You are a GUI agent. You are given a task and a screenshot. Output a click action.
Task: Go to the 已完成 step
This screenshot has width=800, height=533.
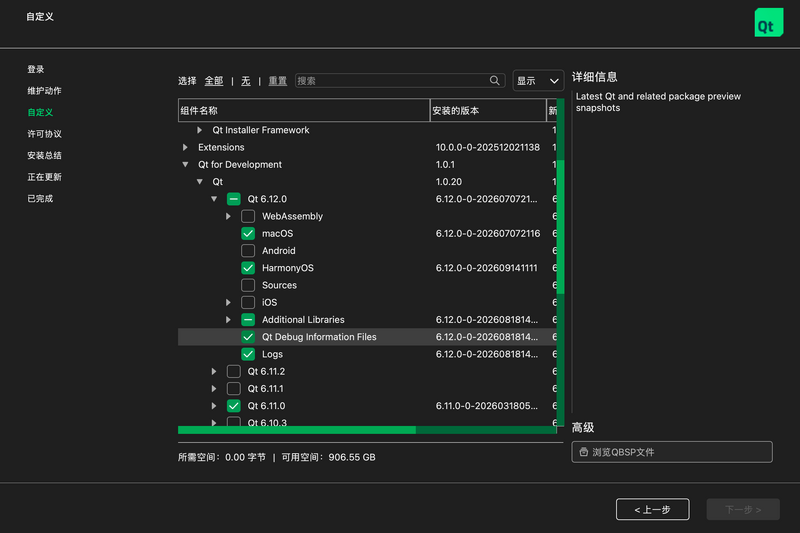click(40, 198)
